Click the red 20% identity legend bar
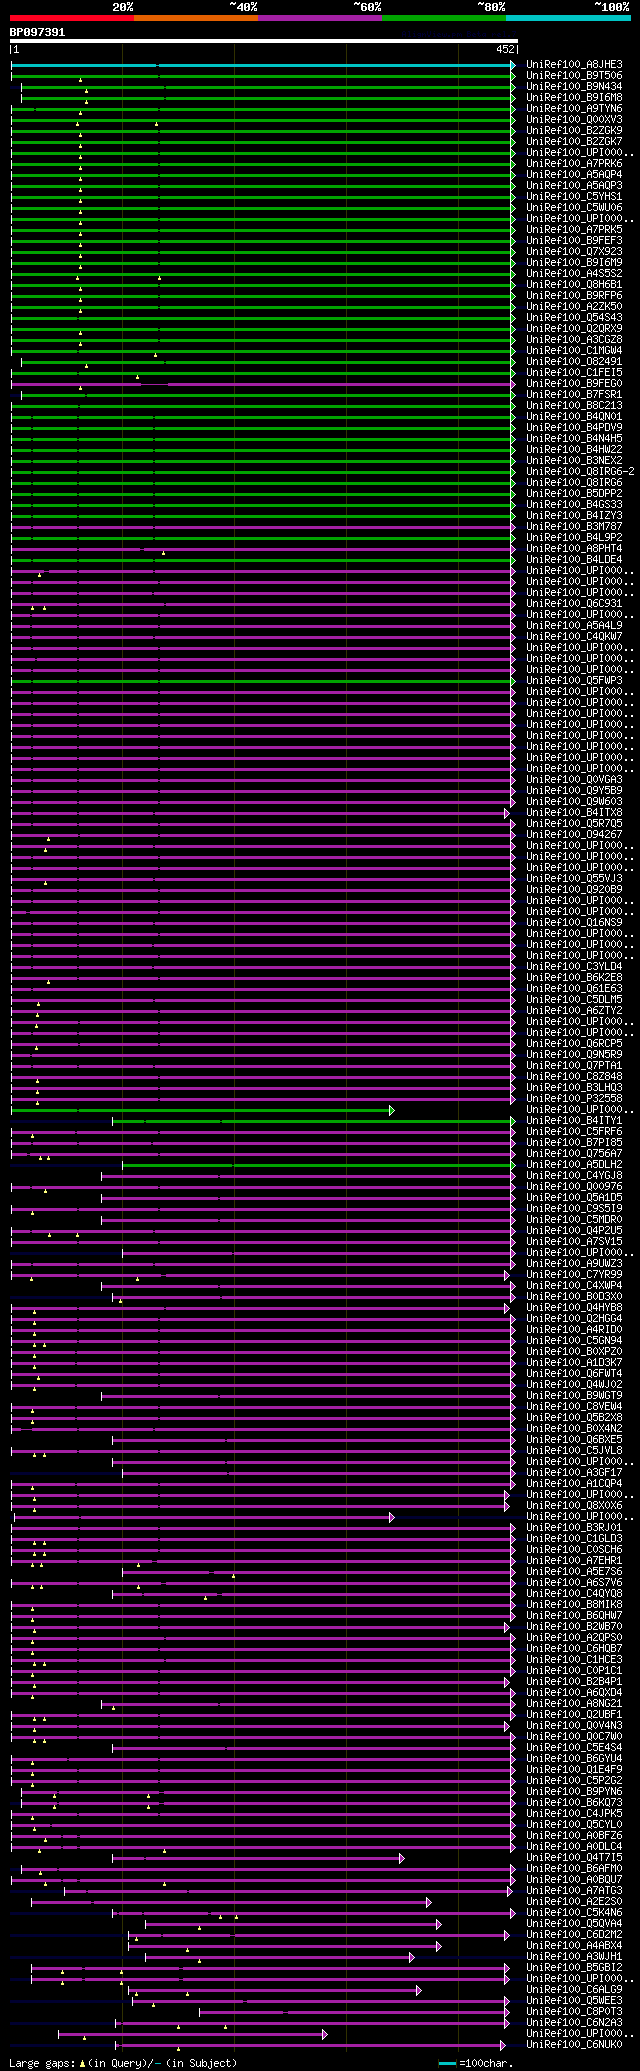This screenshot has height=2071, width=640. point(72,17)
